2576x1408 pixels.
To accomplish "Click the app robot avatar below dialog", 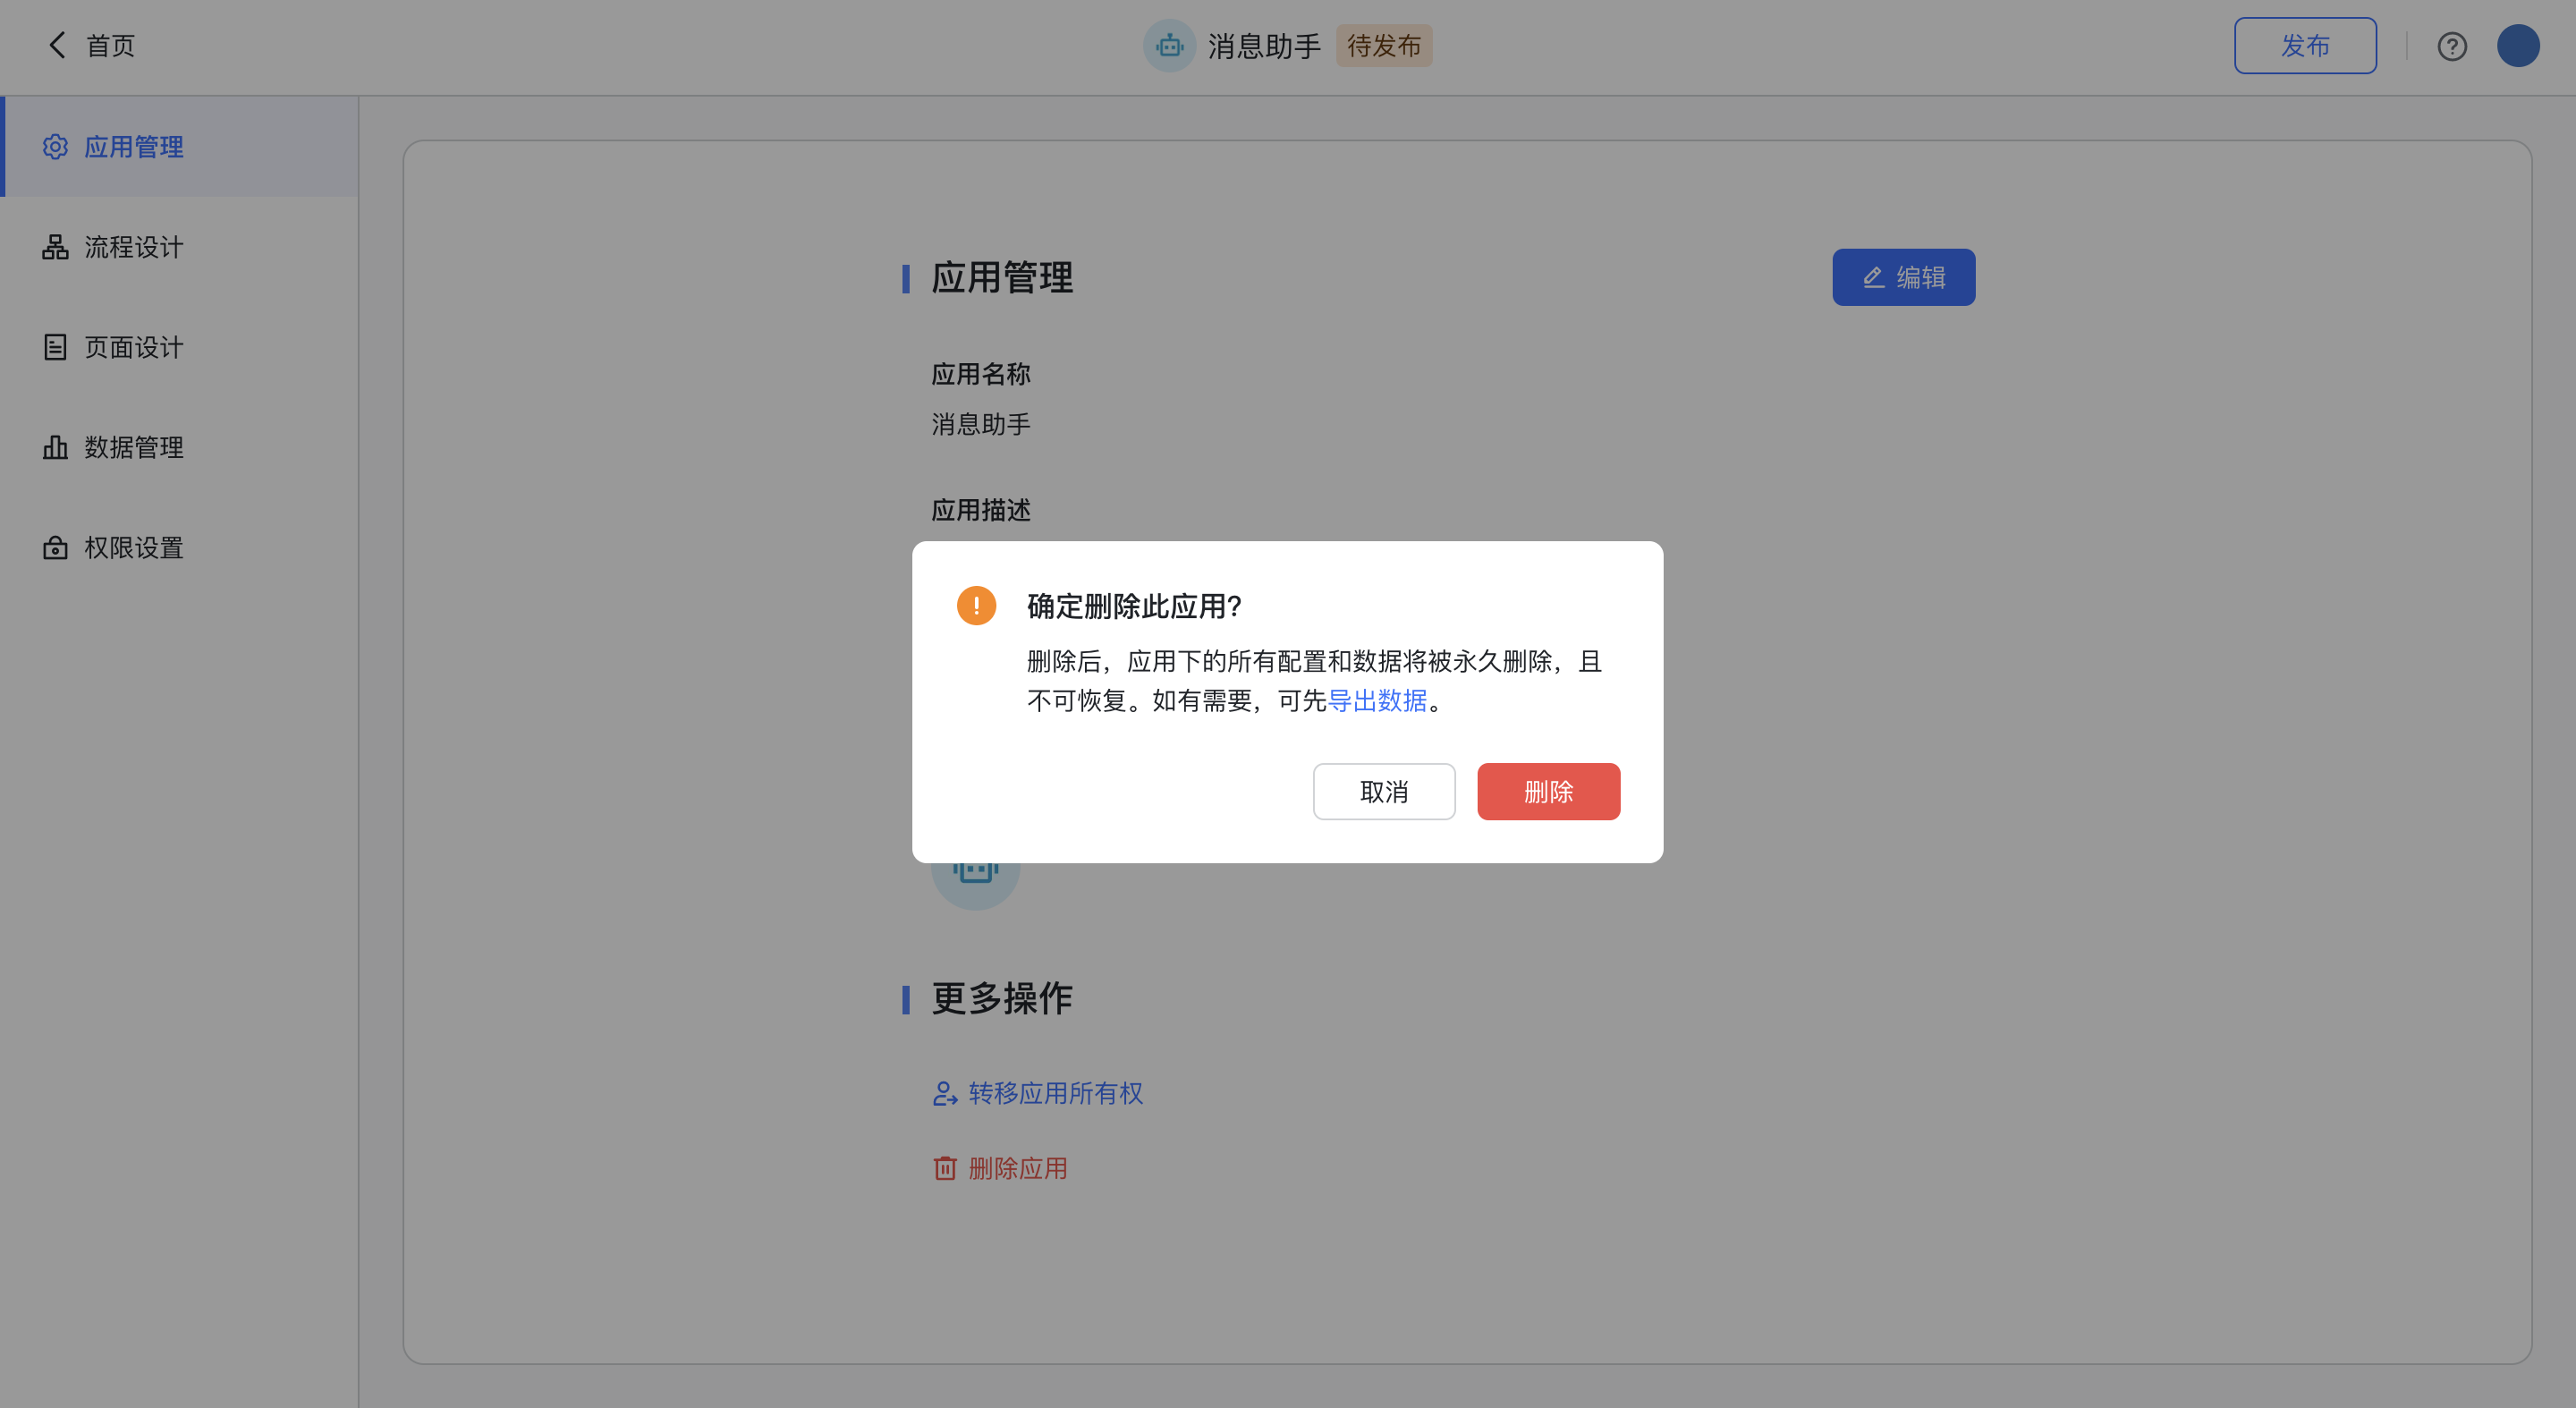I will tap(975, 886).
